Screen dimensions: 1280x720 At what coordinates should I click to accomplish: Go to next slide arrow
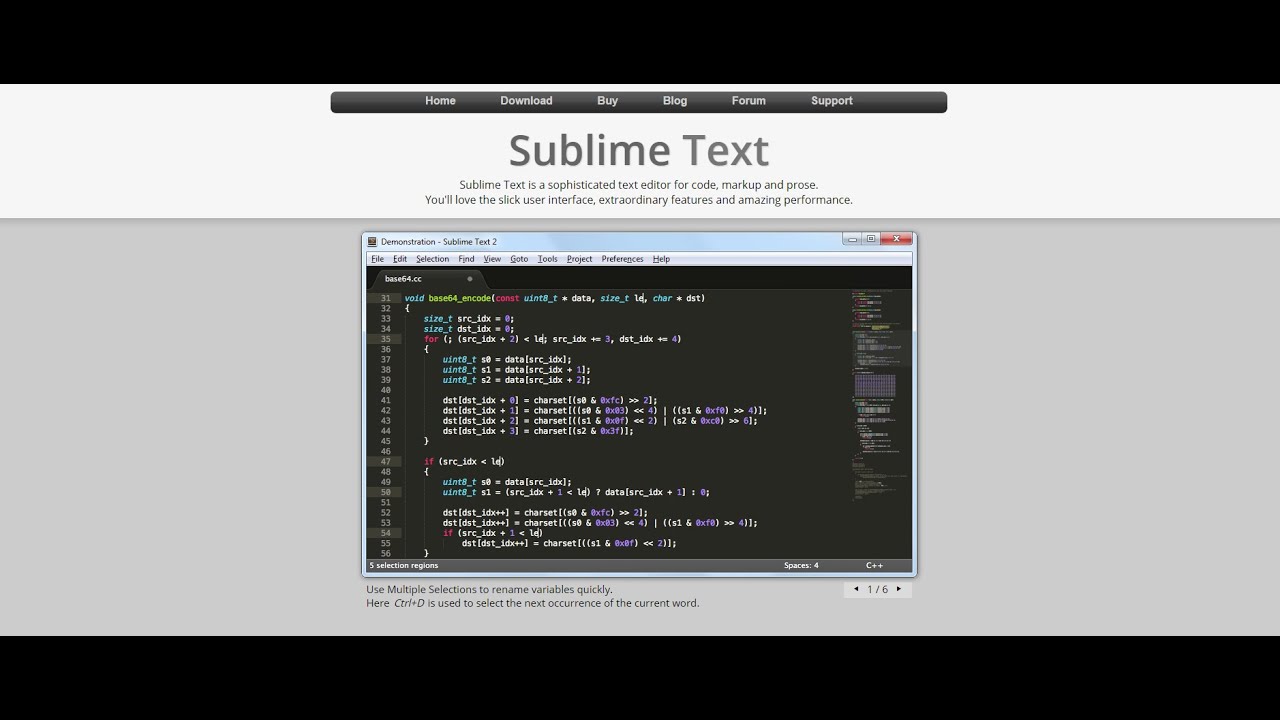[x=898, y=589]
